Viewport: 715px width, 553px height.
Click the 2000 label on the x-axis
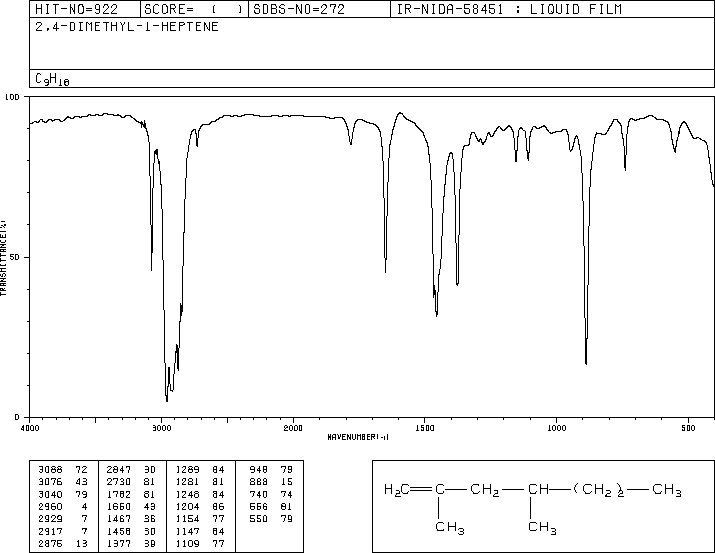(293, 428)
